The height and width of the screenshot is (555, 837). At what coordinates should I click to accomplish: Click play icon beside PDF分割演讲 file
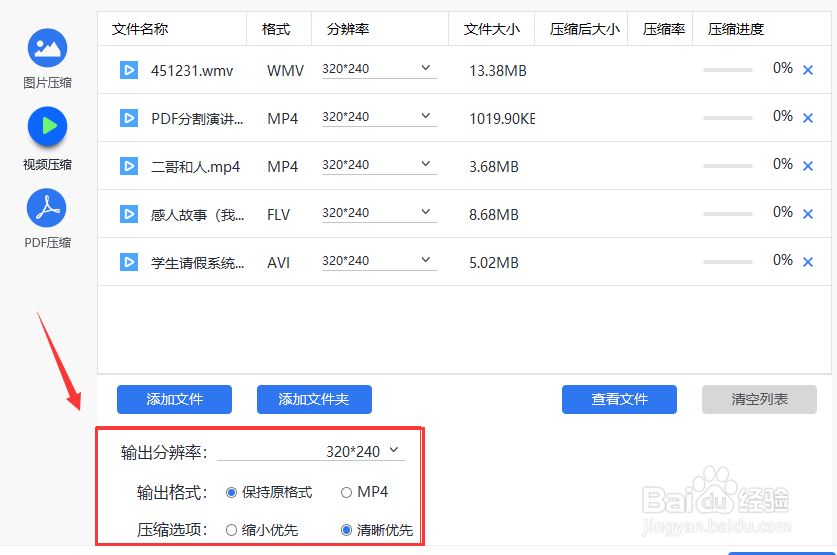pyautogui.click(x=129, y=118)
